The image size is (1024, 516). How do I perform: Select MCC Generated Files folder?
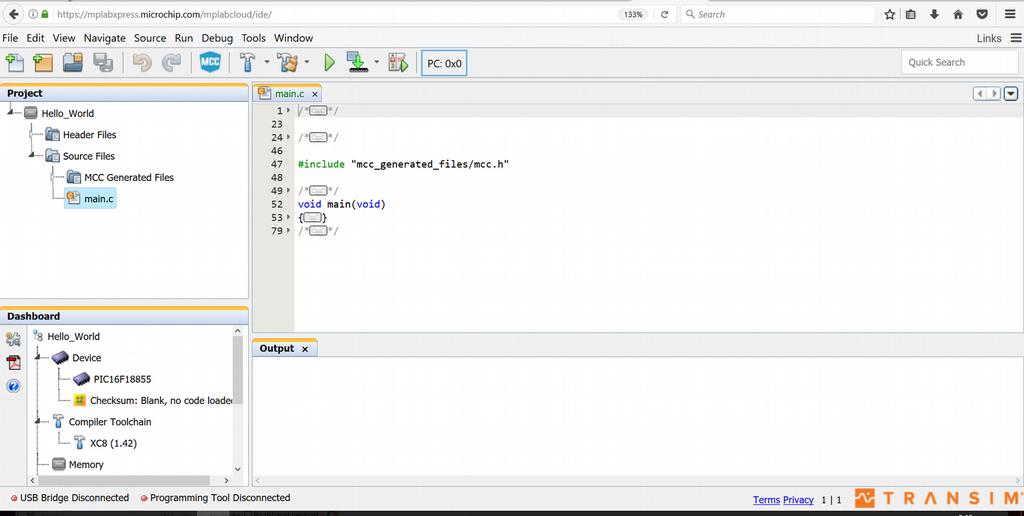[129, 177]
